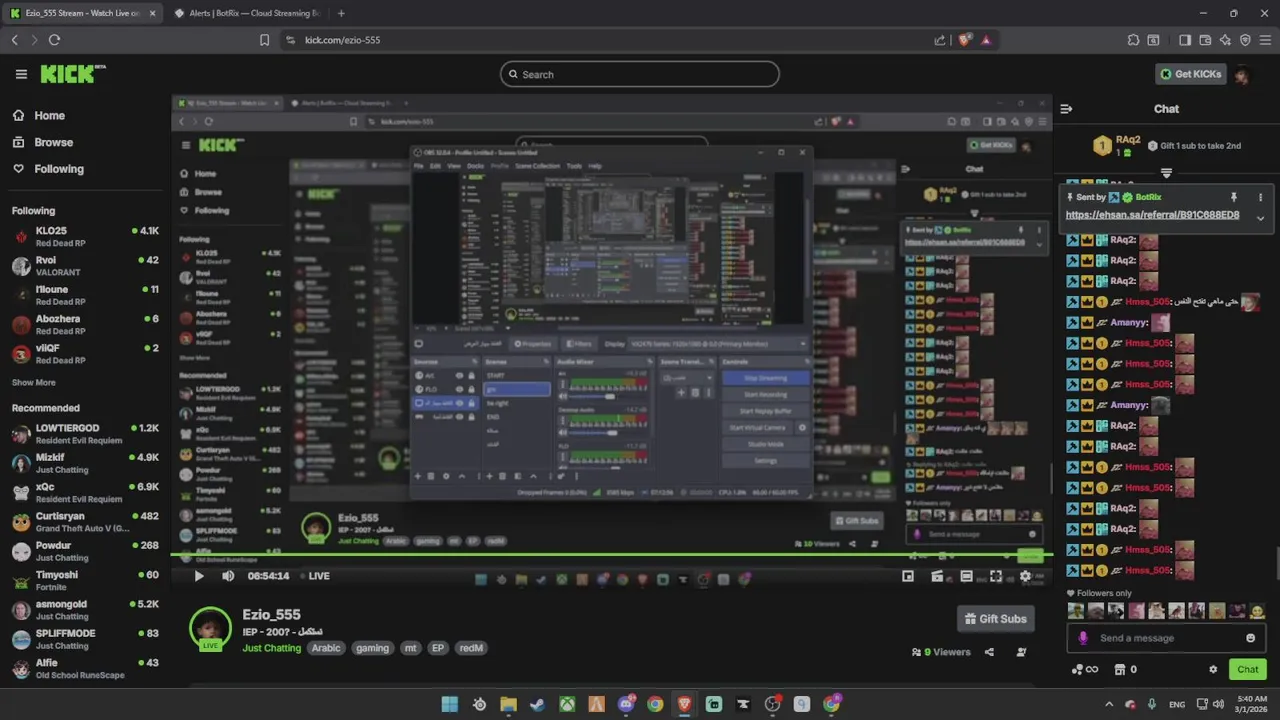
Task: Open Curtisryan recommended channel
Action: [84, 521]
